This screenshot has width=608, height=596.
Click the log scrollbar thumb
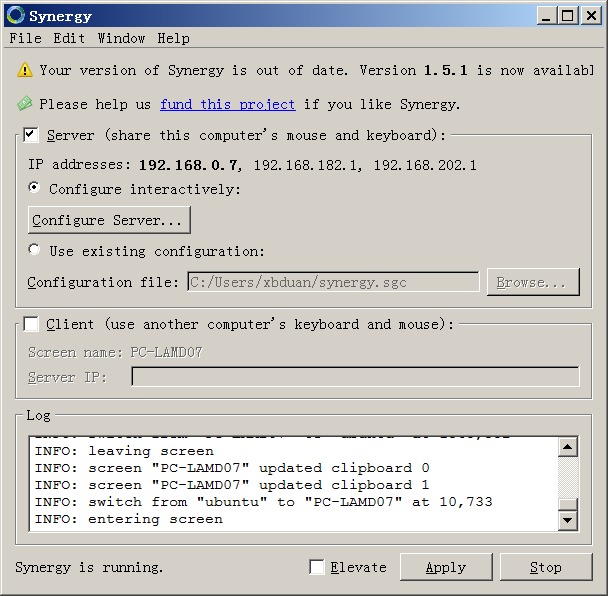(x=568, y=504)
